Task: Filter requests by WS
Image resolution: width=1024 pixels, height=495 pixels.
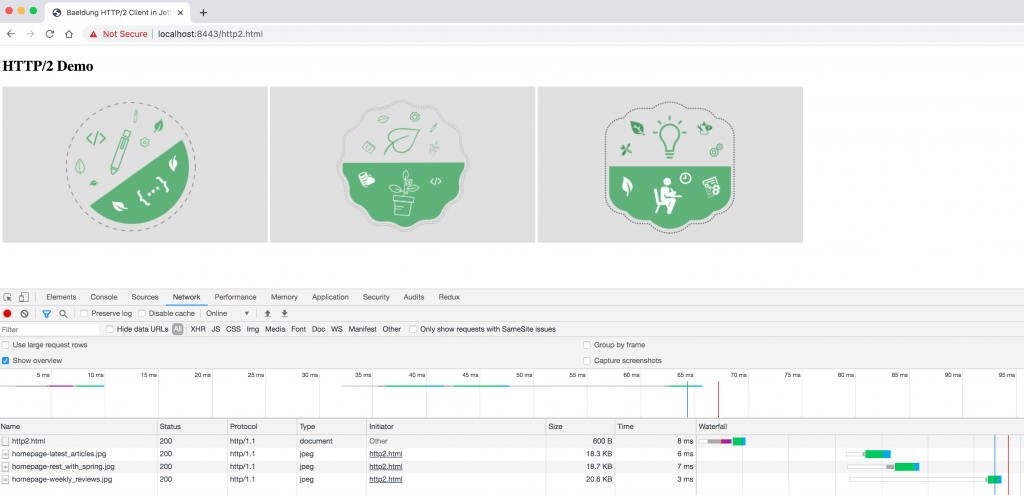Action: [336, 329]
